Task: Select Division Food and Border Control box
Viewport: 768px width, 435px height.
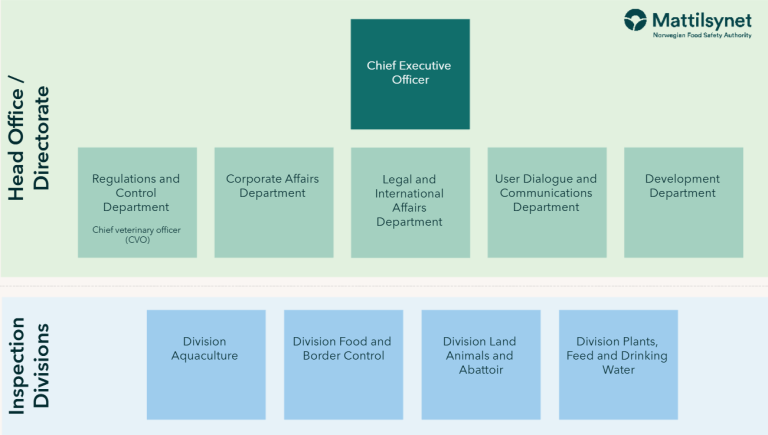Action: [x=343, y=364]
